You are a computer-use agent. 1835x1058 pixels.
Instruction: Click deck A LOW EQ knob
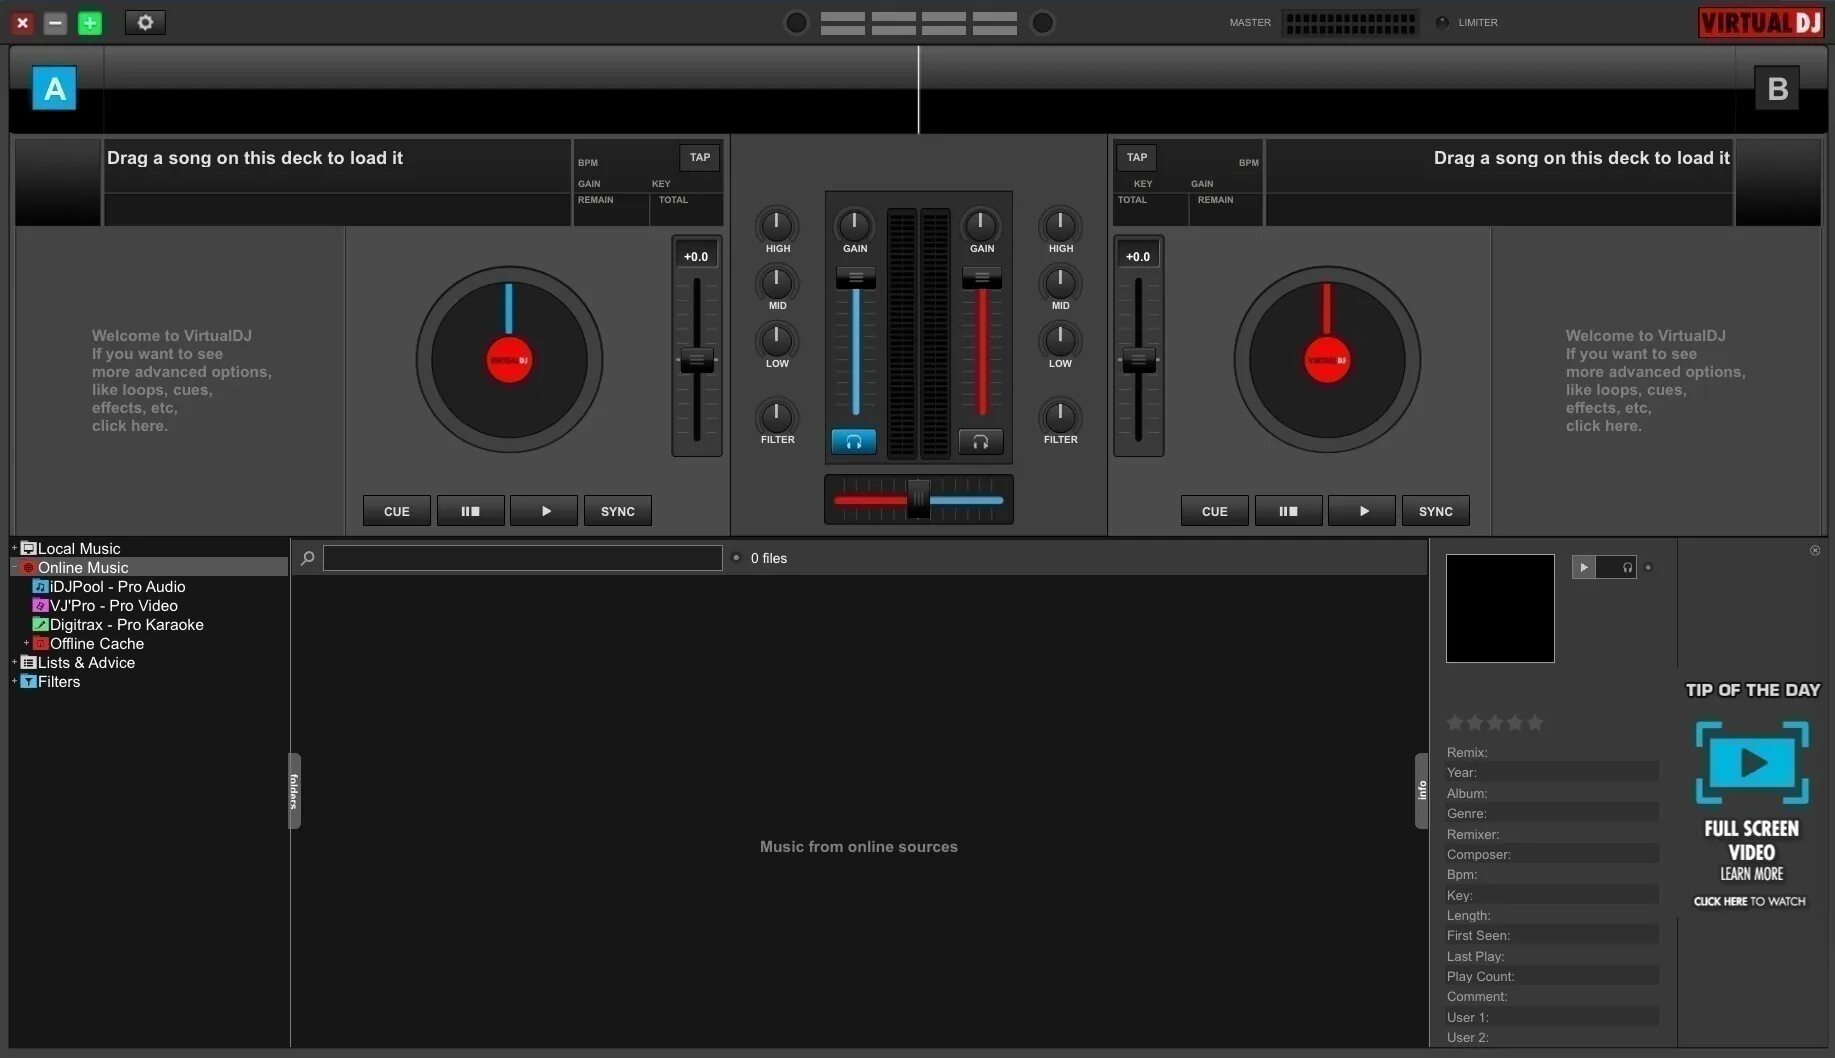777,340
